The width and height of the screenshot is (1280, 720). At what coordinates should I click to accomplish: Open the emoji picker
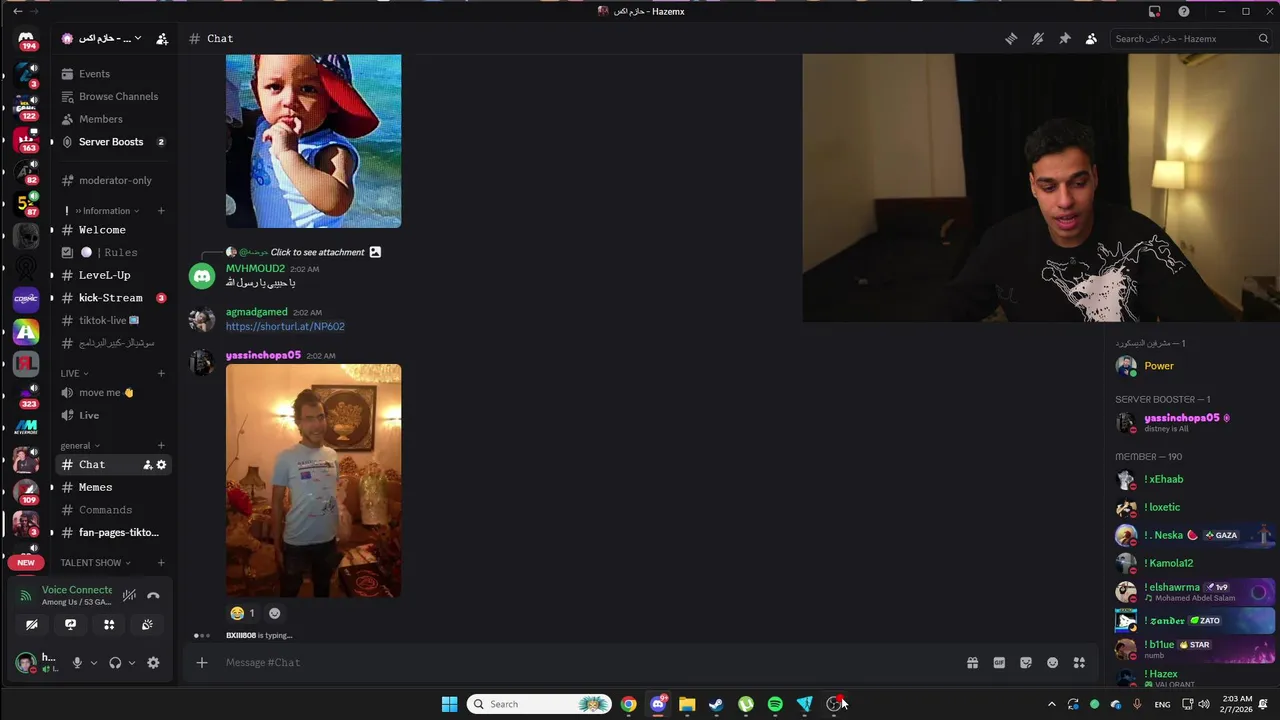[x=1052, y=663]
